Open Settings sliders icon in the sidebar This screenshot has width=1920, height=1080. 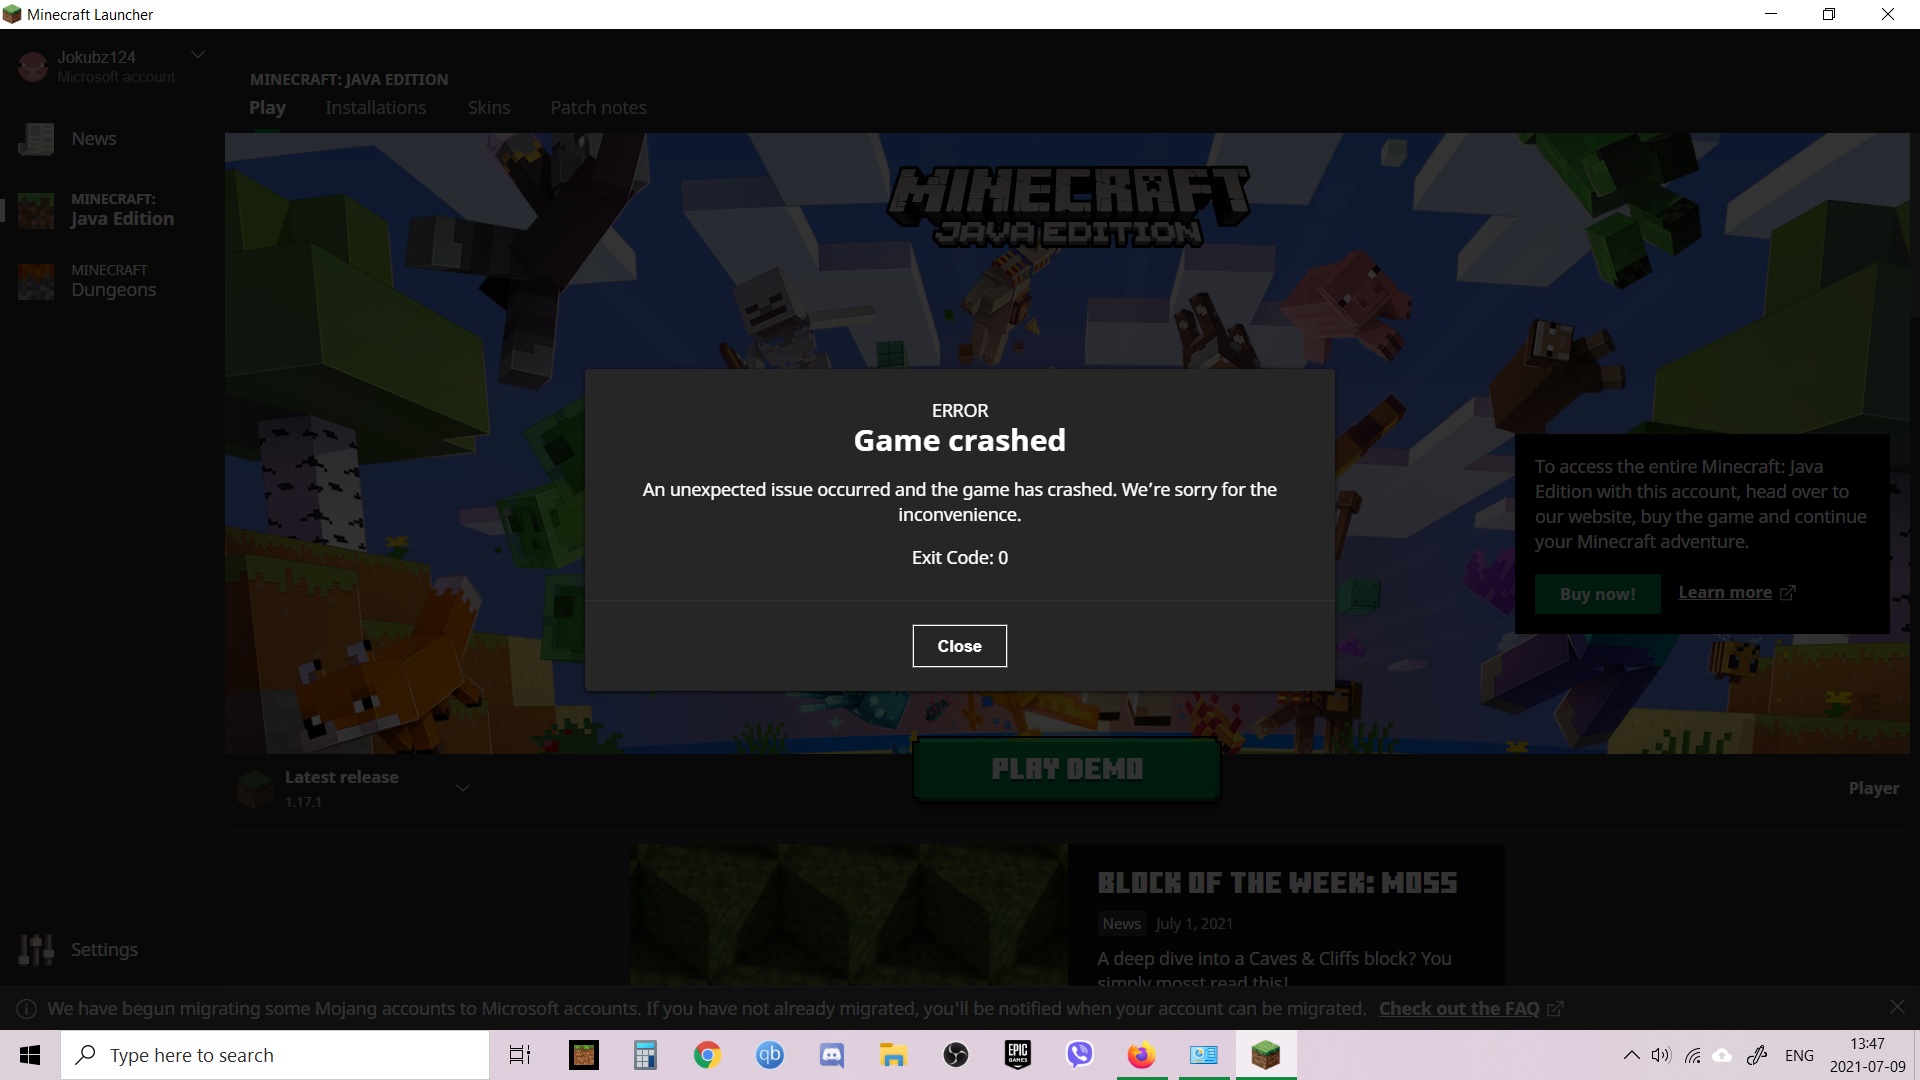36,949
